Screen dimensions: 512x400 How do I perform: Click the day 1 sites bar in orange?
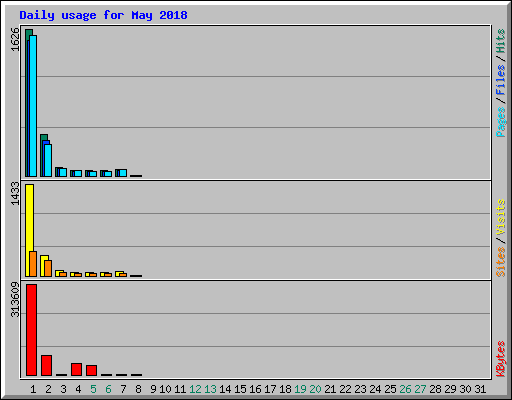pos(33,264)
